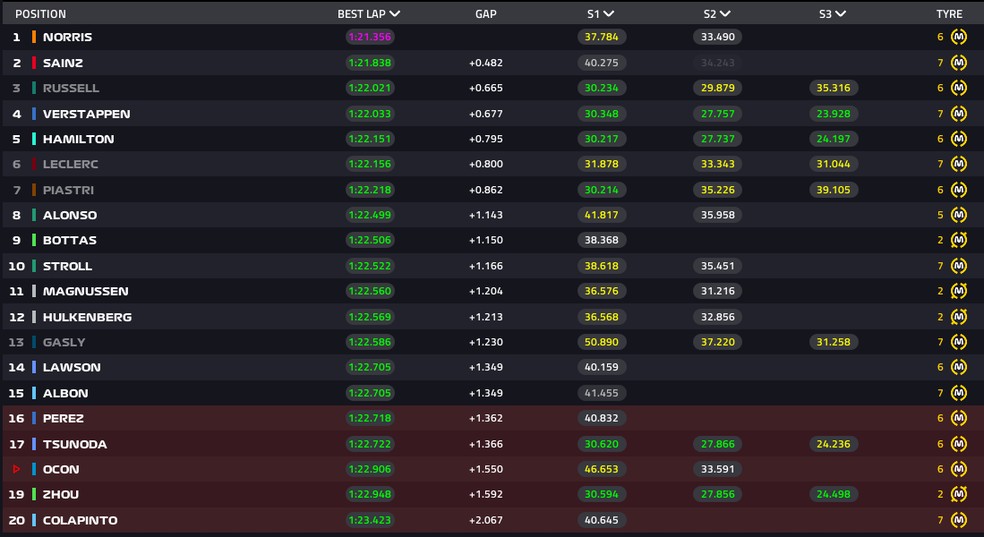Click Zhou's S2 time 27.856
Image resolution: width=984 pixels, height=537 pixels.
(x=717, y=494)
